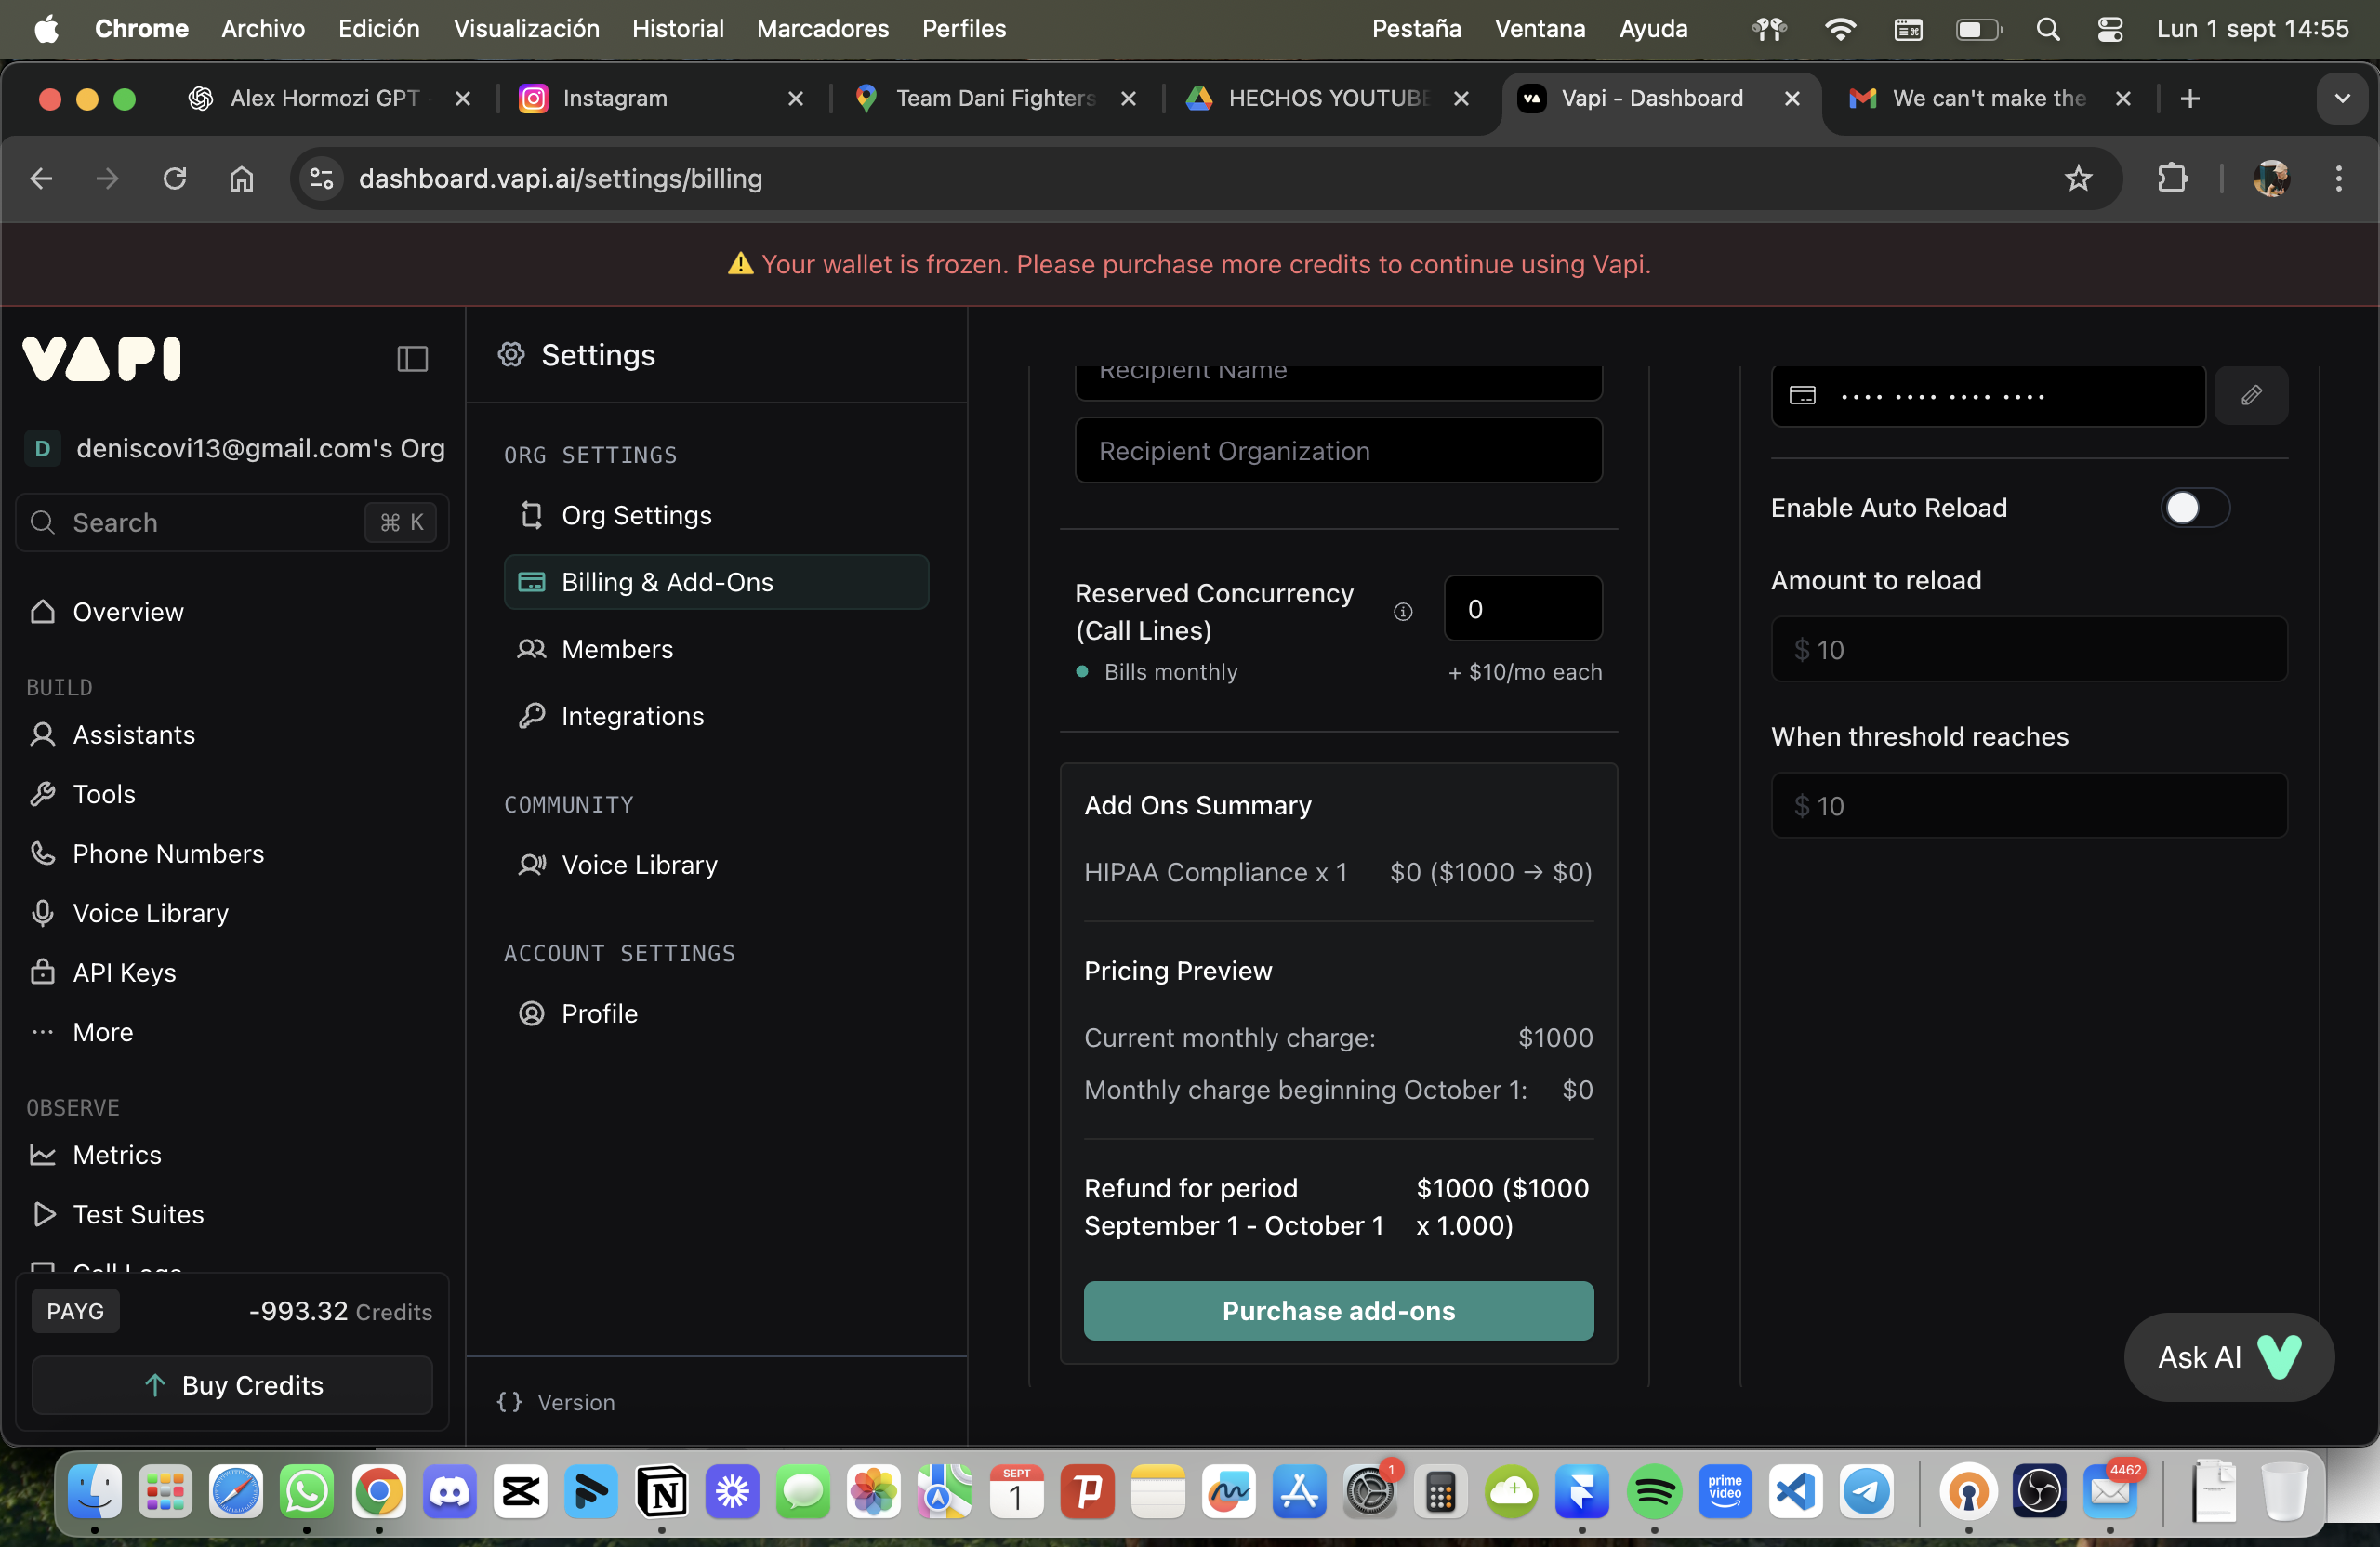Select Members in Org Settings
The image size is (2380, 1547).
[x=617, y=649]
